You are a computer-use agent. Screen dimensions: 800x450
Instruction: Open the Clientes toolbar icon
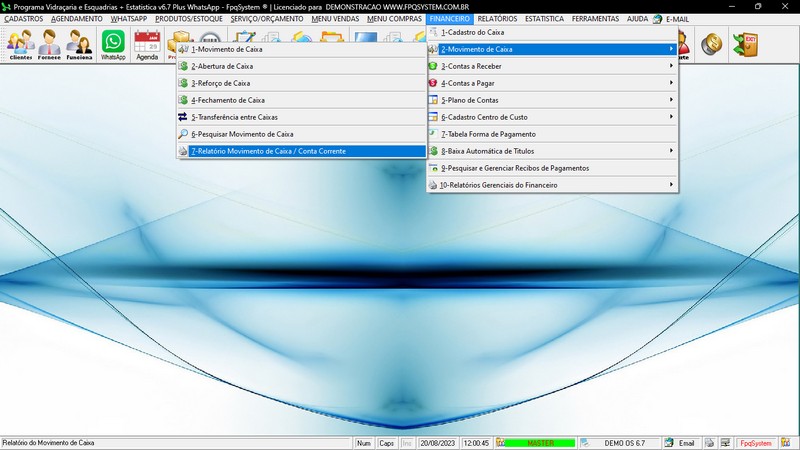[20, 44]
